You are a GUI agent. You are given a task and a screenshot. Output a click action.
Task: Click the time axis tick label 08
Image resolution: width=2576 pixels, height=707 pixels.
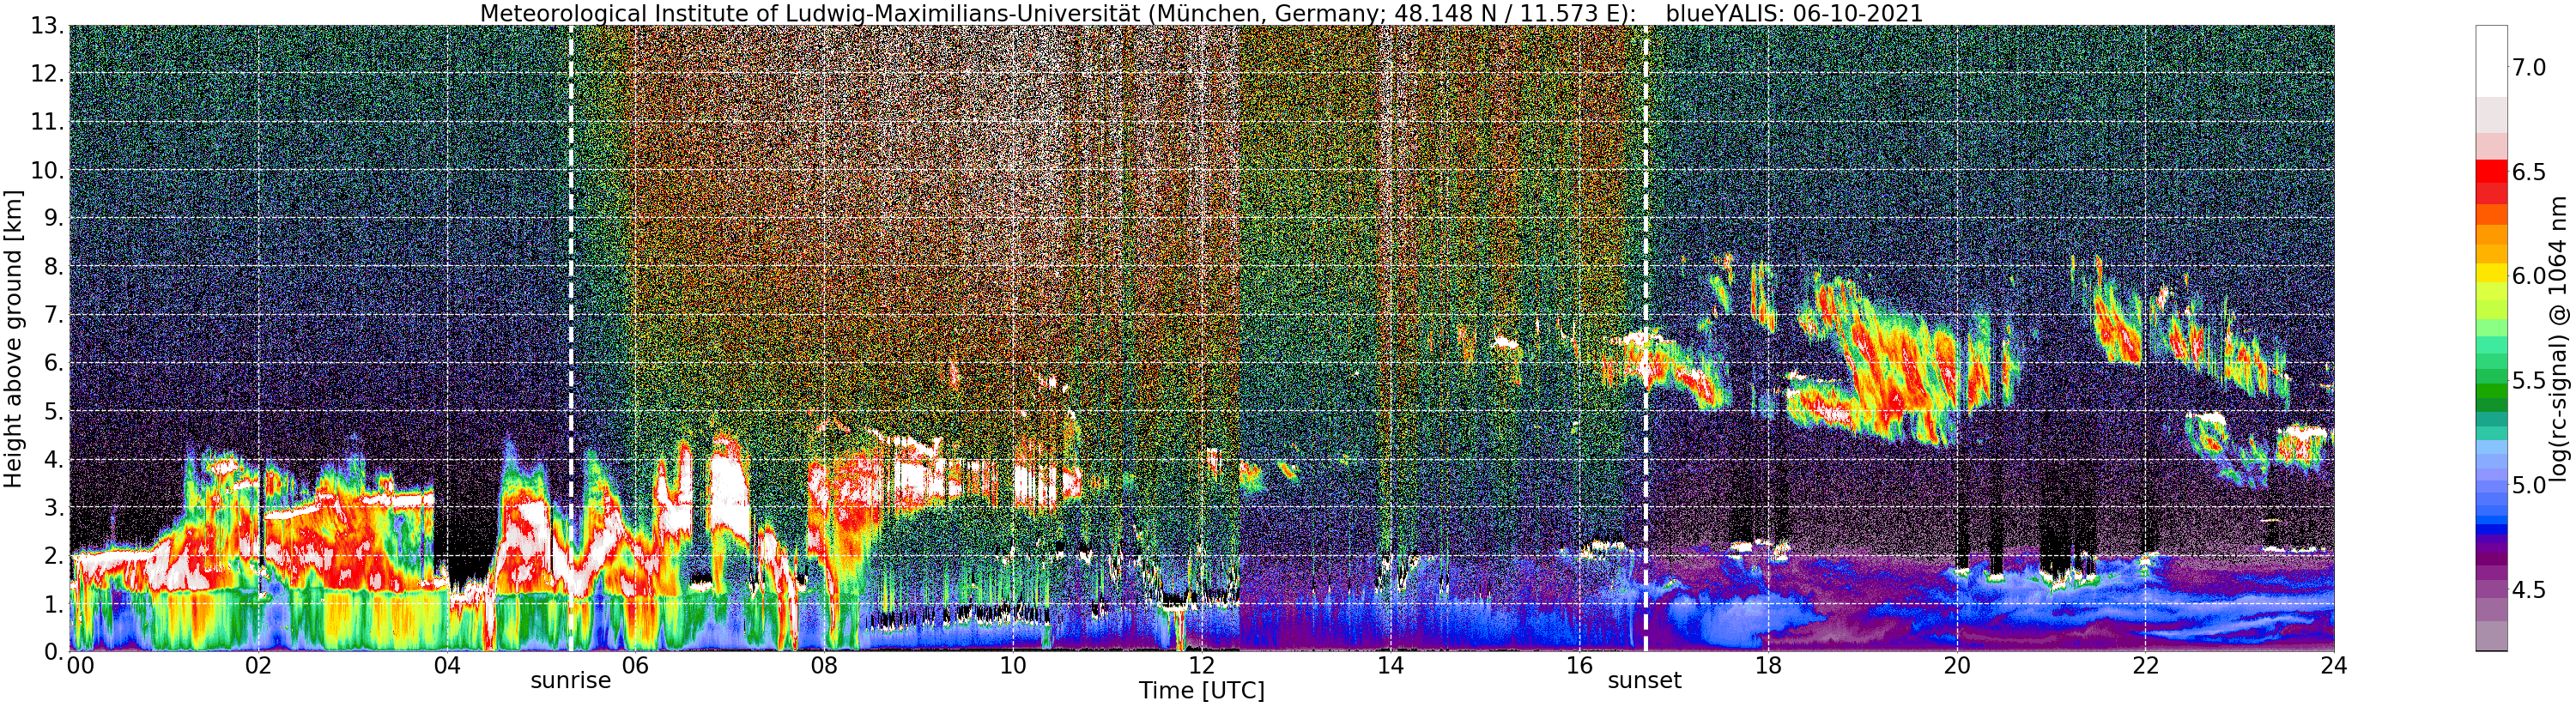[824, 665]
